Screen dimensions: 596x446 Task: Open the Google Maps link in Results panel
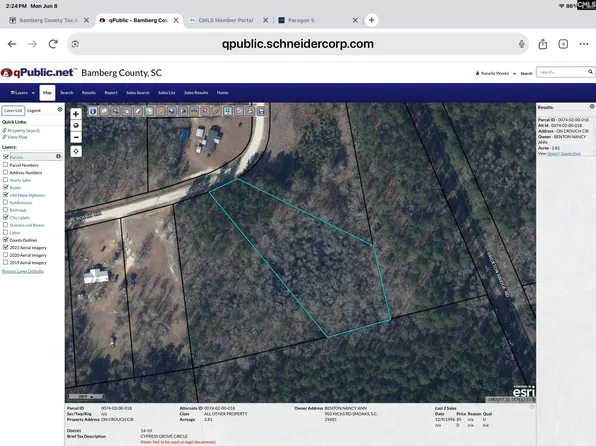click(x=571, y=154)
